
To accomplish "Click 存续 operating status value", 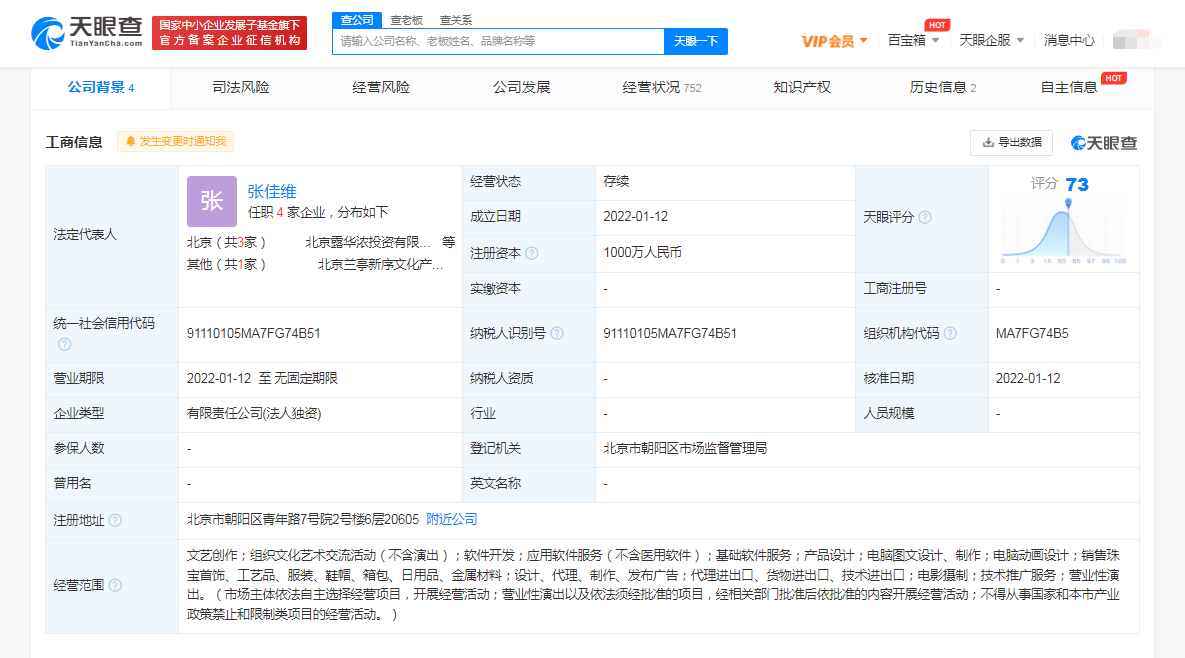I will pyautogui.click(x=616, y=181).
